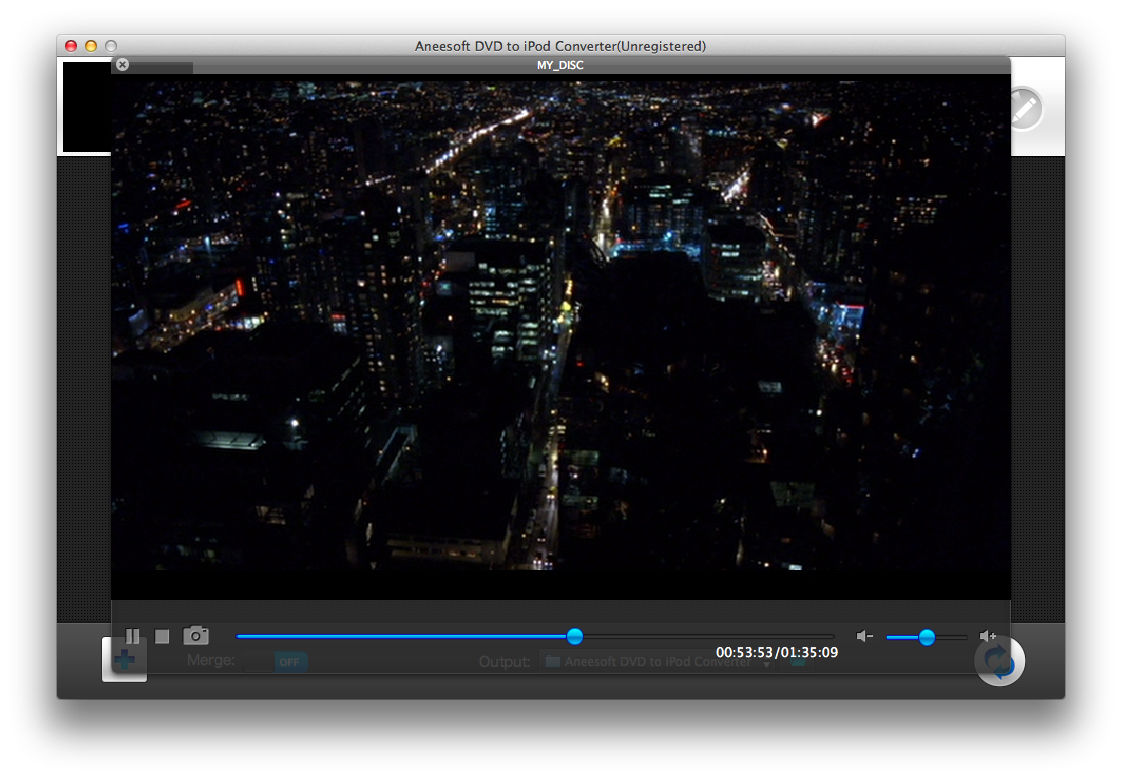
Task: Click the volume slider knob
Action: [927, 637]
